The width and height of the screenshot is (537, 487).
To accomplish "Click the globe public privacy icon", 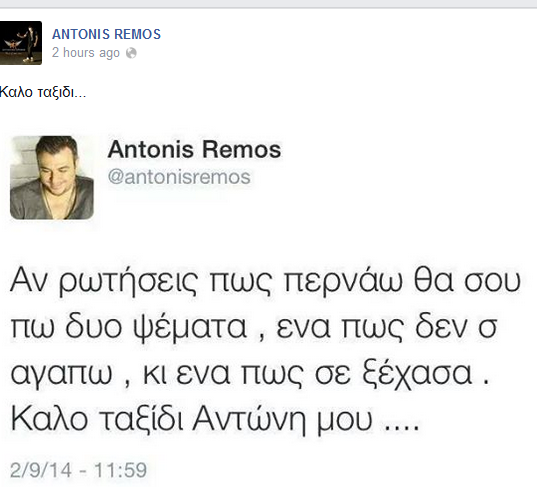I will [x=131, y=53].
